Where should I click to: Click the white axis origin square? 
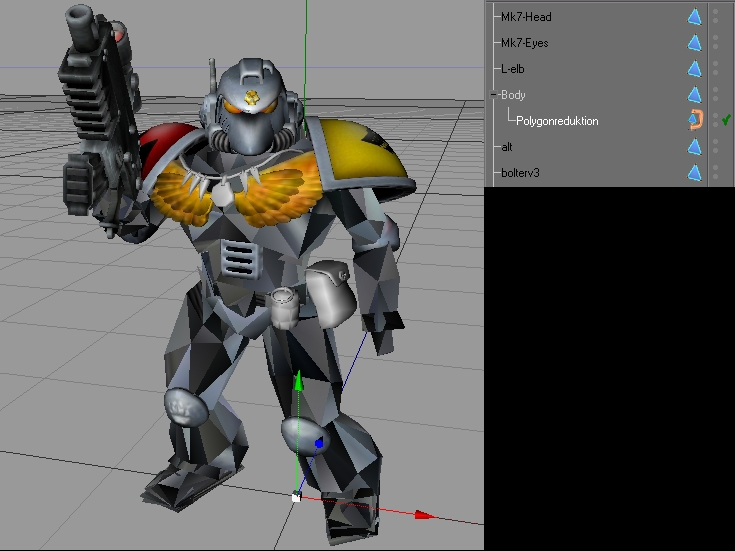(x=296, y=498)
